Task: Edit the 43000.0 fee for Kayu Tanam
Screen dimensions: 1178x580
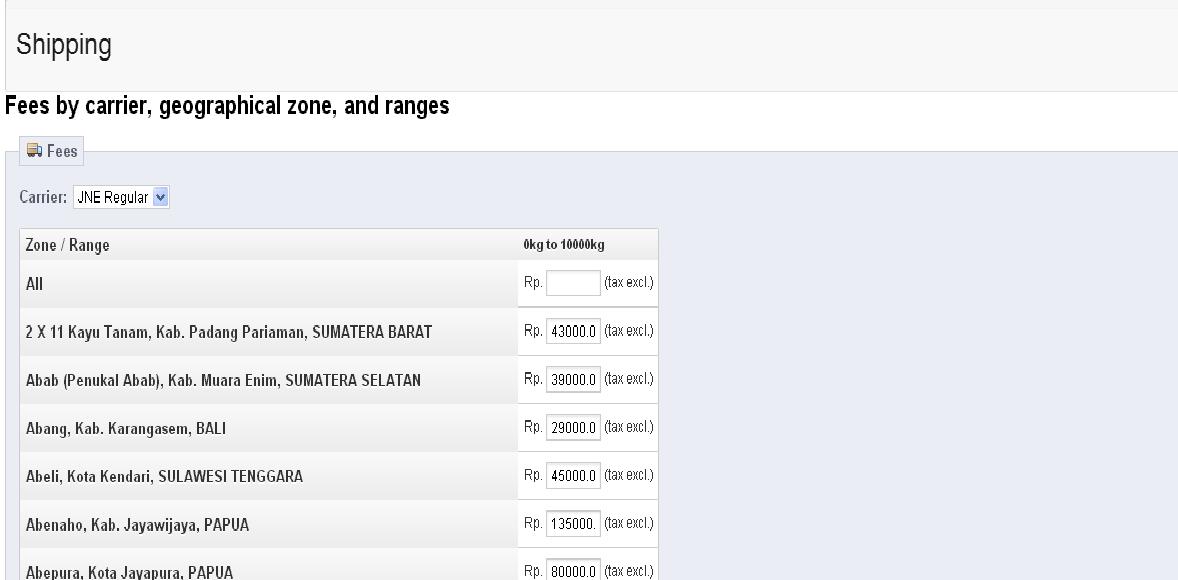Action: tap(573, 331)
